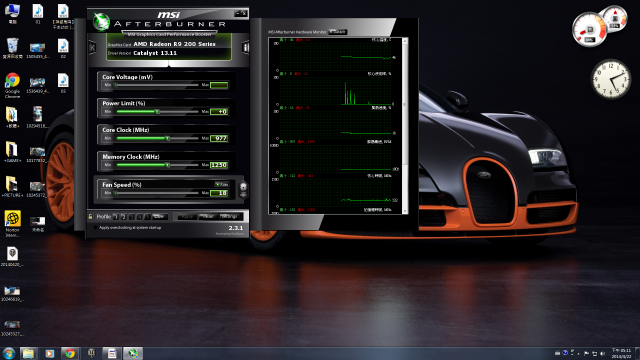Image resolution: width=640 pixels, height=360 pixels.
Task: Click the Catalyst 13.11 driver version text
Action: [155, 53]
